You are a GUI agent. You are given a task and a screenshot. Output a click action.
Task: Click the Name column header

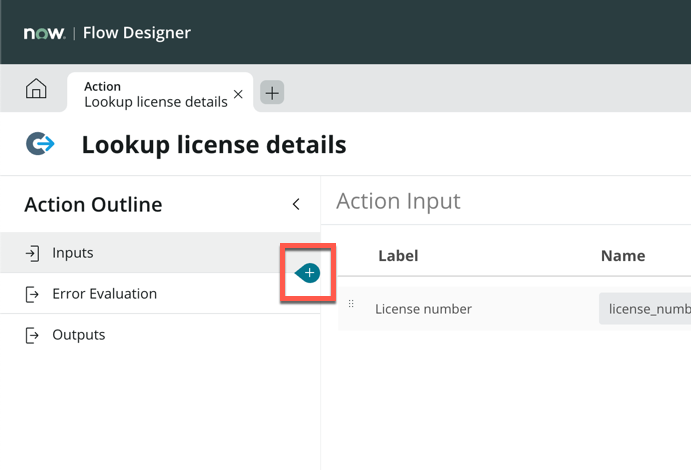622,256
